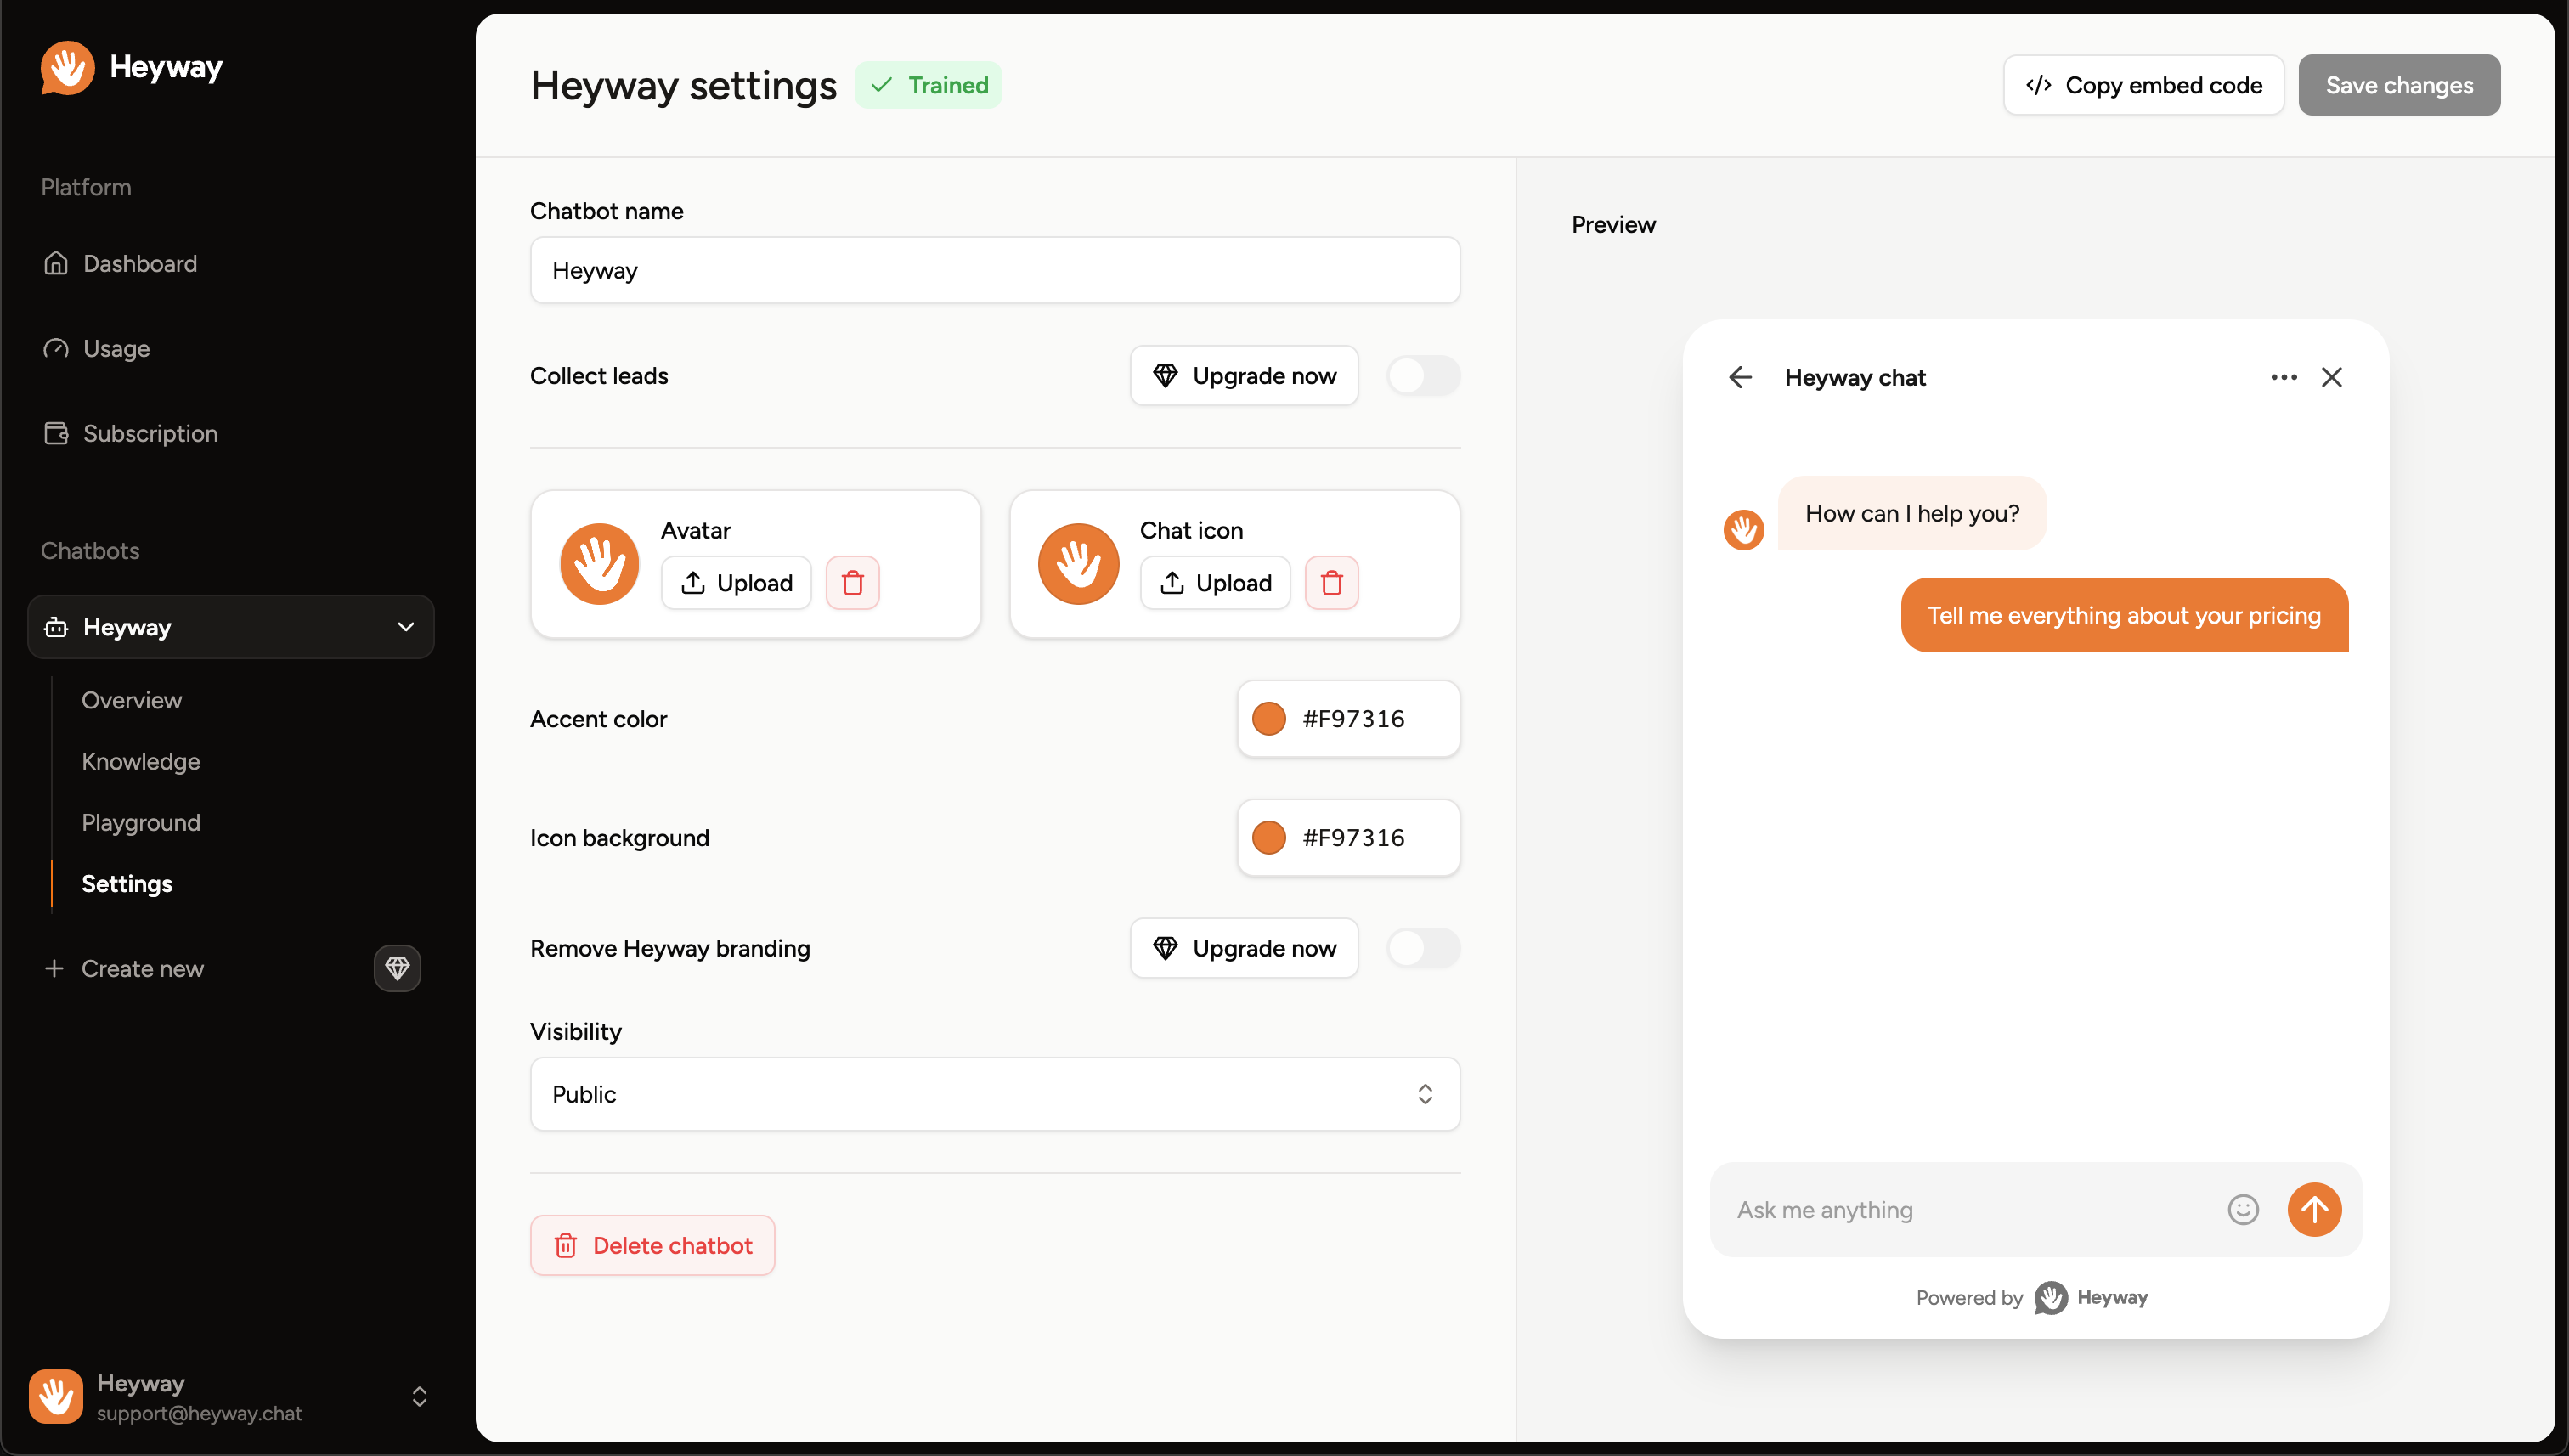Click Save changes
2569x1456 pixels.
pyautogui.click(x=2399, y=85)
